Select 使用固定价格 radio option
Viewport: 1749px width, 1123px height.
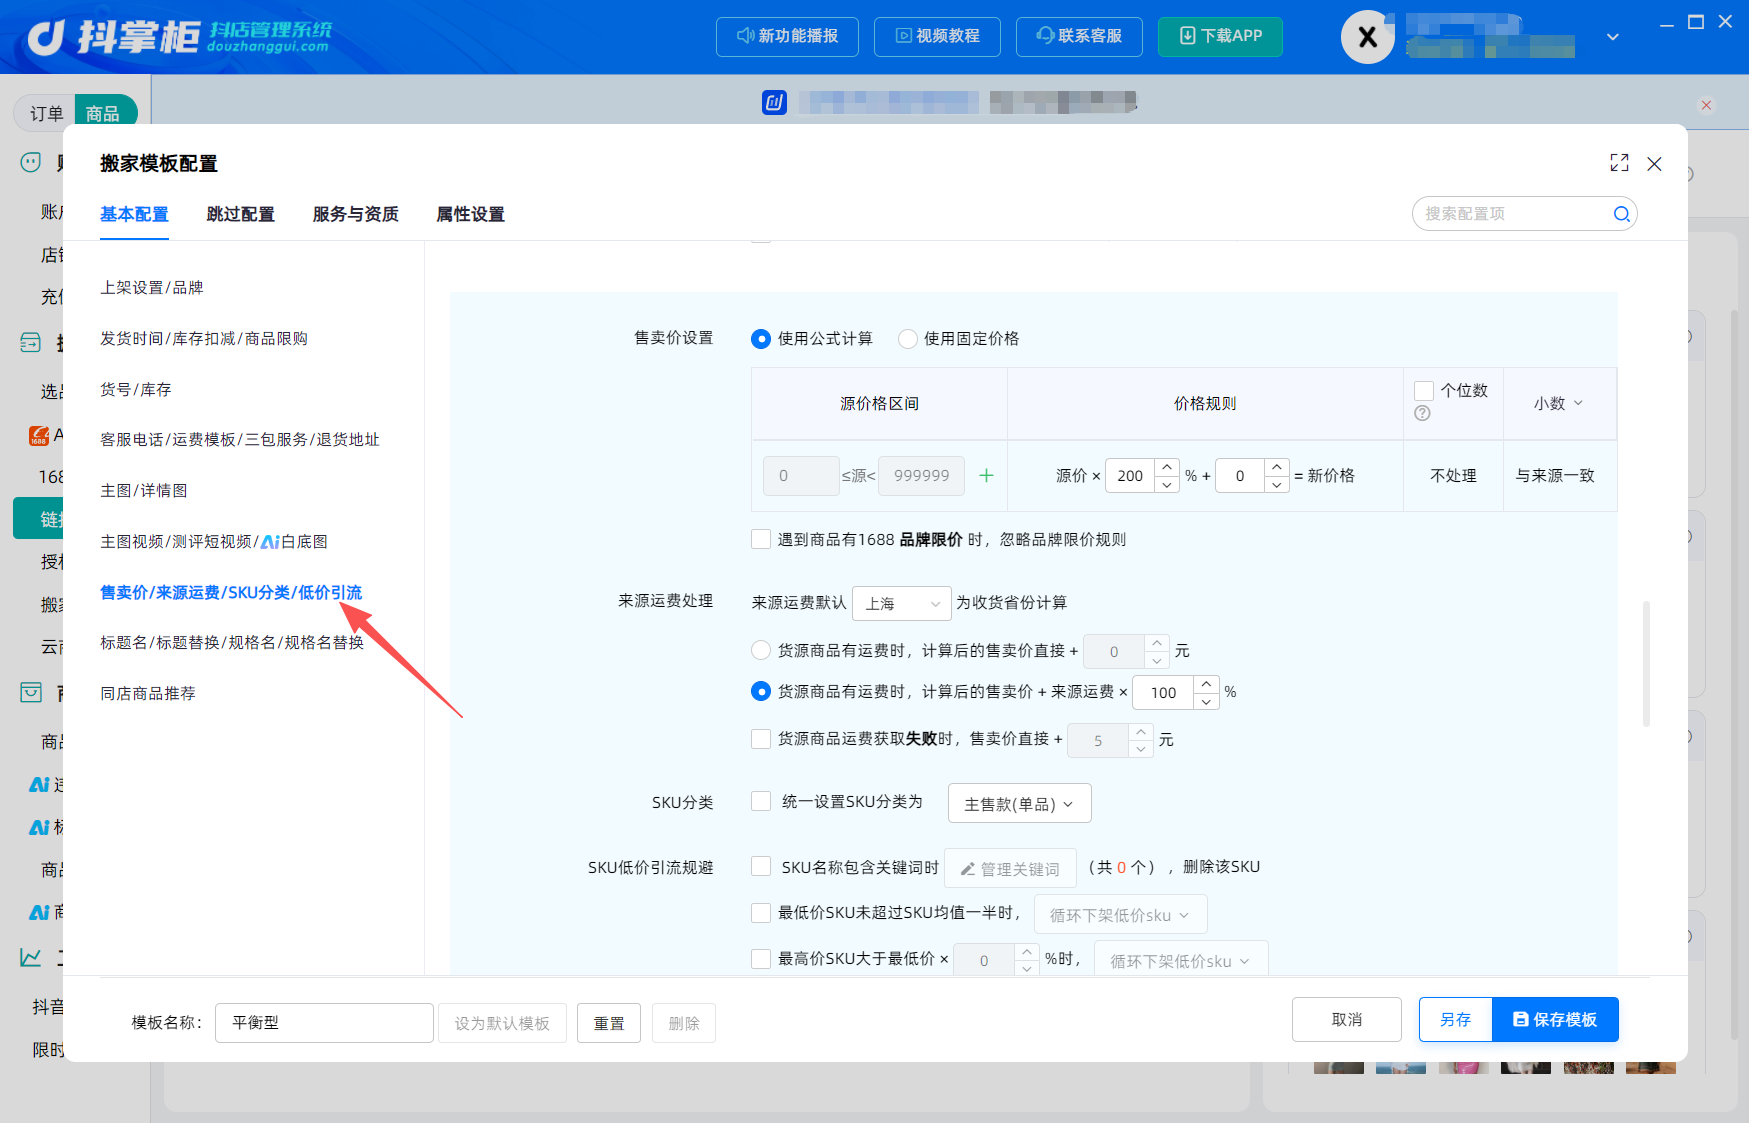coord(908,339)
